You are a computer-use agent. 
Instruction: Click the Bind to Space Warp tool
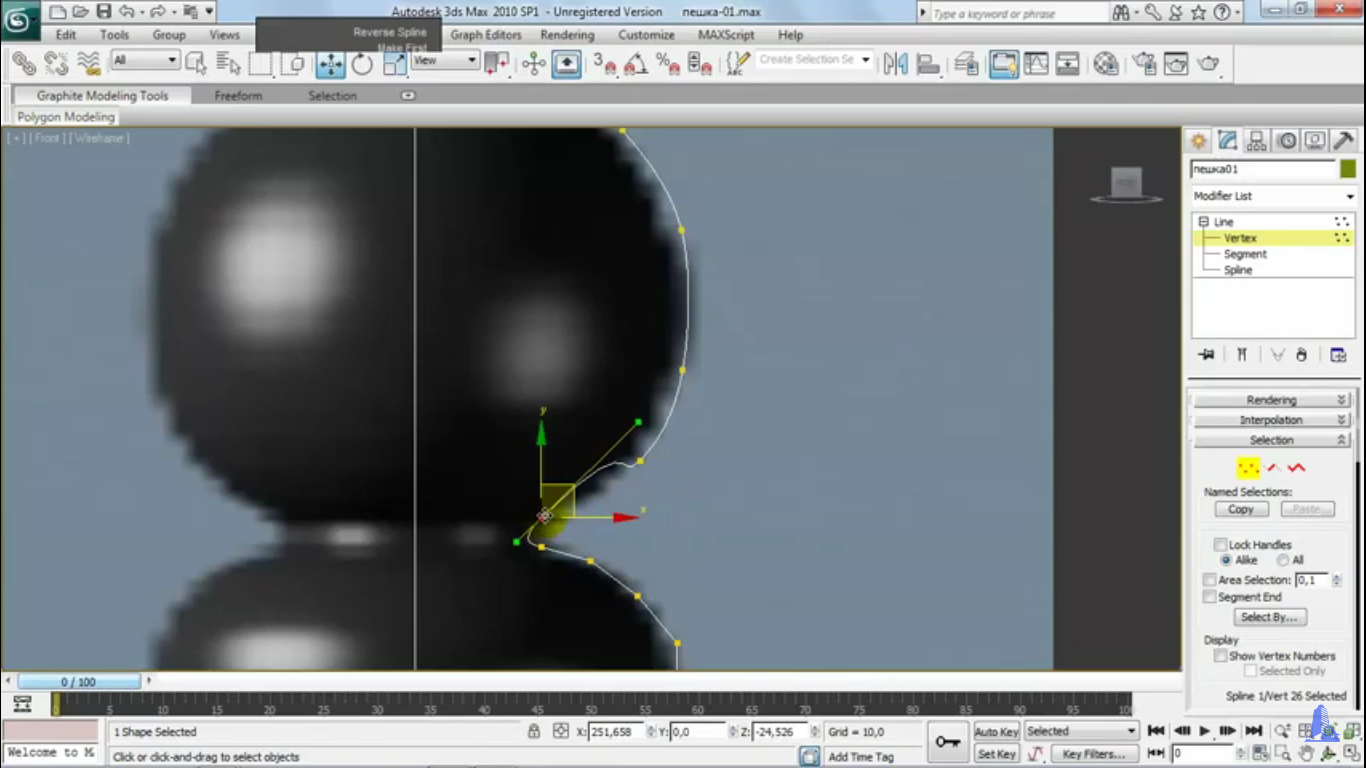point(89,64)
